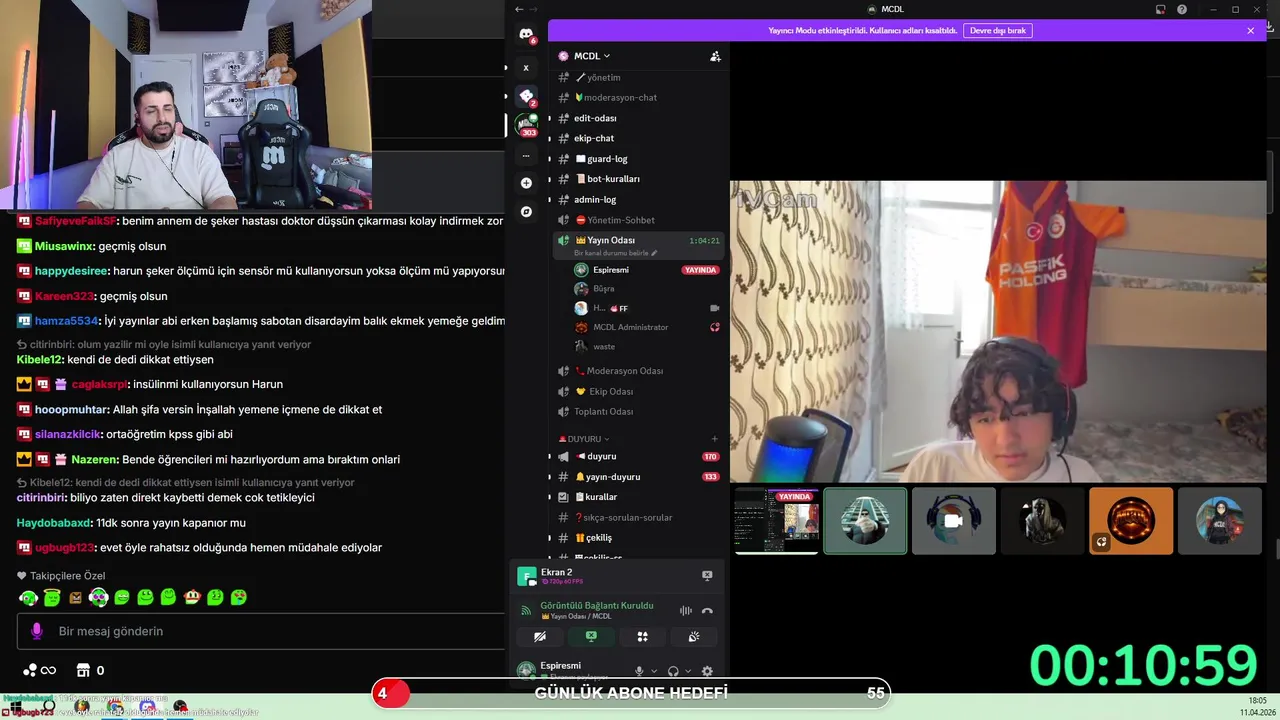Mute the microphone in Discord user panel
1280x720 pixels.
point(639,672)
